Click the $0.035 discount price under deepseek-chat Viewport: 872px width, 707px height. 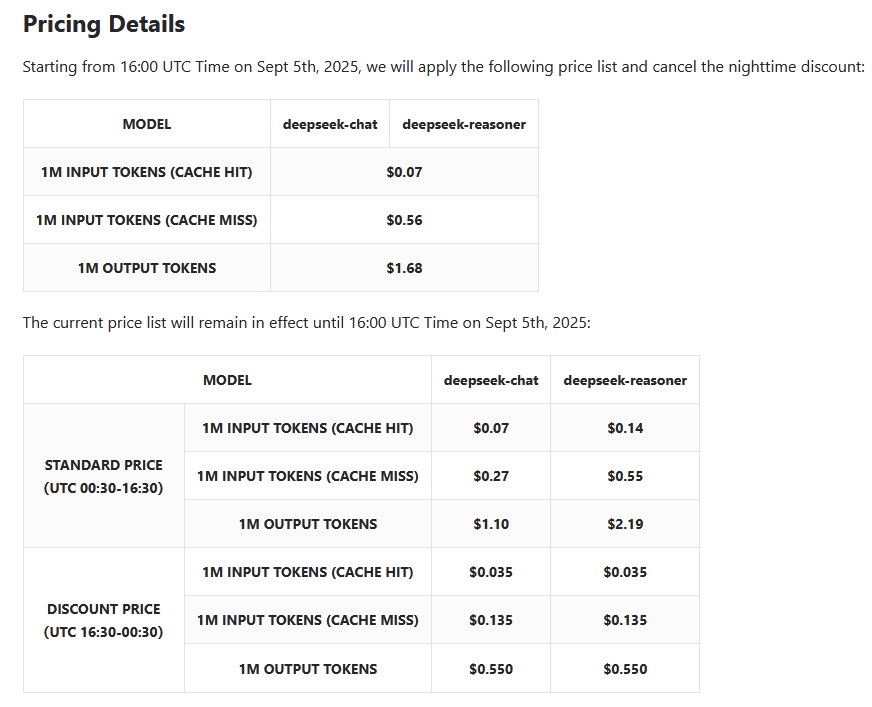point(491,572)
